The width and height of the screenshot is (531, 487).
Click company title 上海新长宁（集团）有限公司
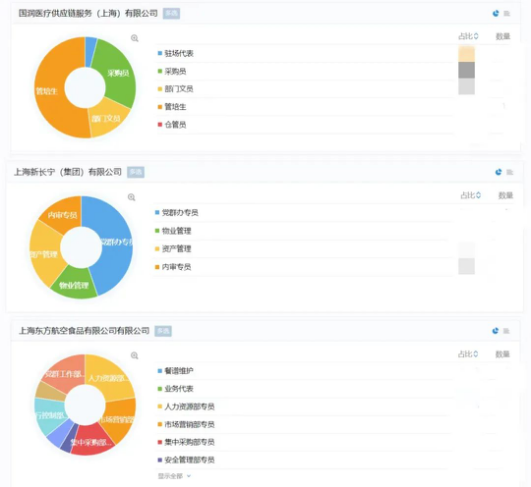68,172
